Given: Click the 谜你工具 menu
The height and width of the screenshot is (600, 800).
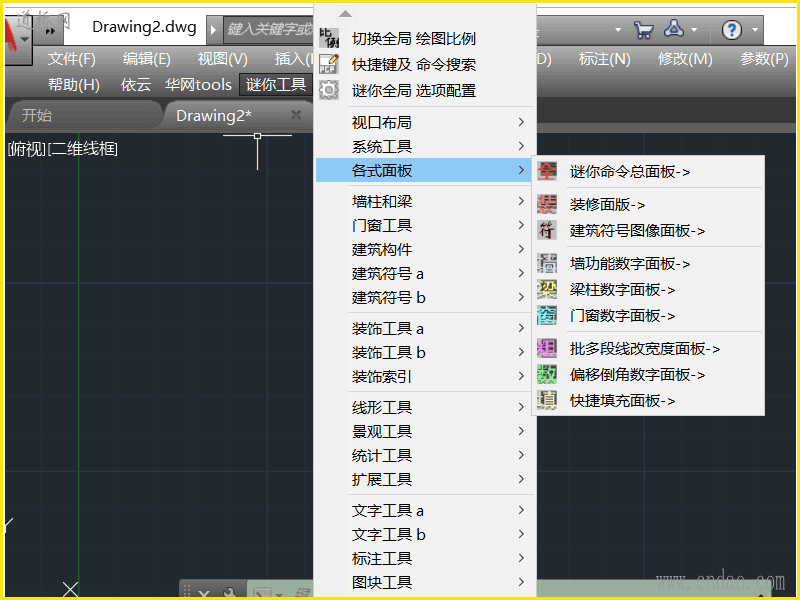Looking at the screenshot, I should (276, 85).
